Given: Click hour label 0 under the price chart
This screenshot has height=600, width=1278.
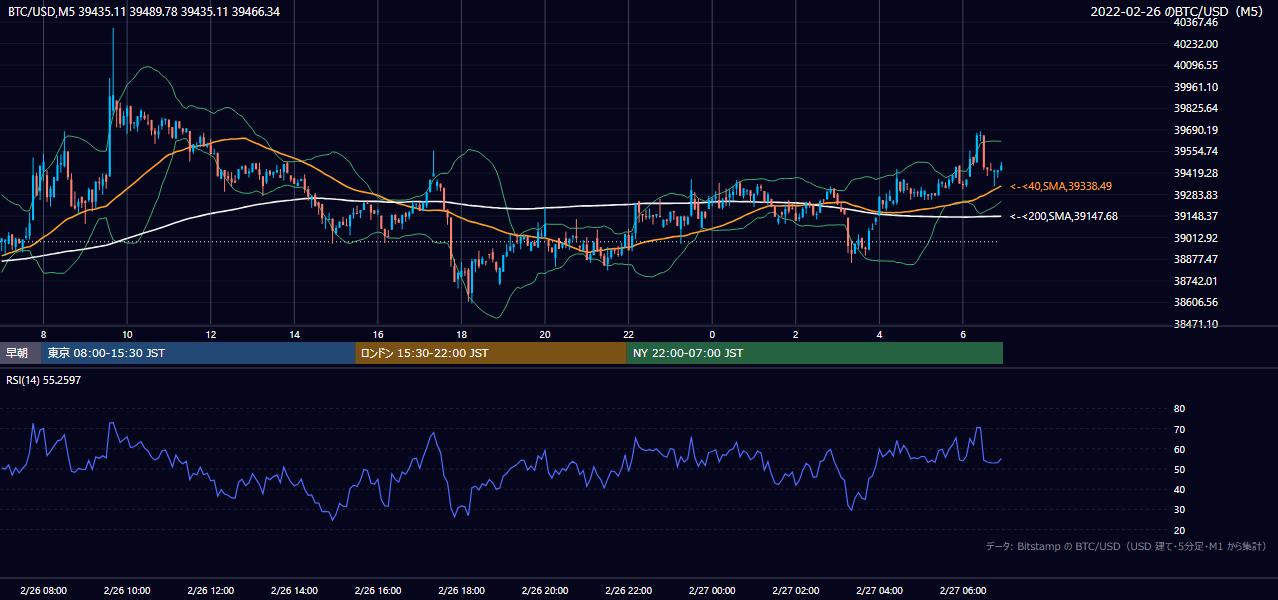Looking at the screenshot, I should (x=712, y=334).
